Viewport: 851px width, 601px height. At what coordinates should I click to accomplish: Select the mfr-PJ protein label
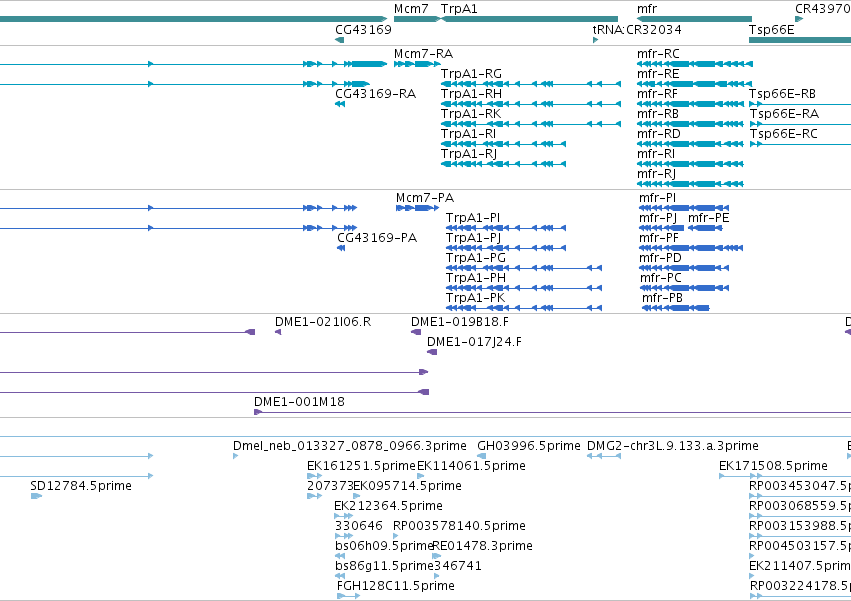tap(658, 218)
